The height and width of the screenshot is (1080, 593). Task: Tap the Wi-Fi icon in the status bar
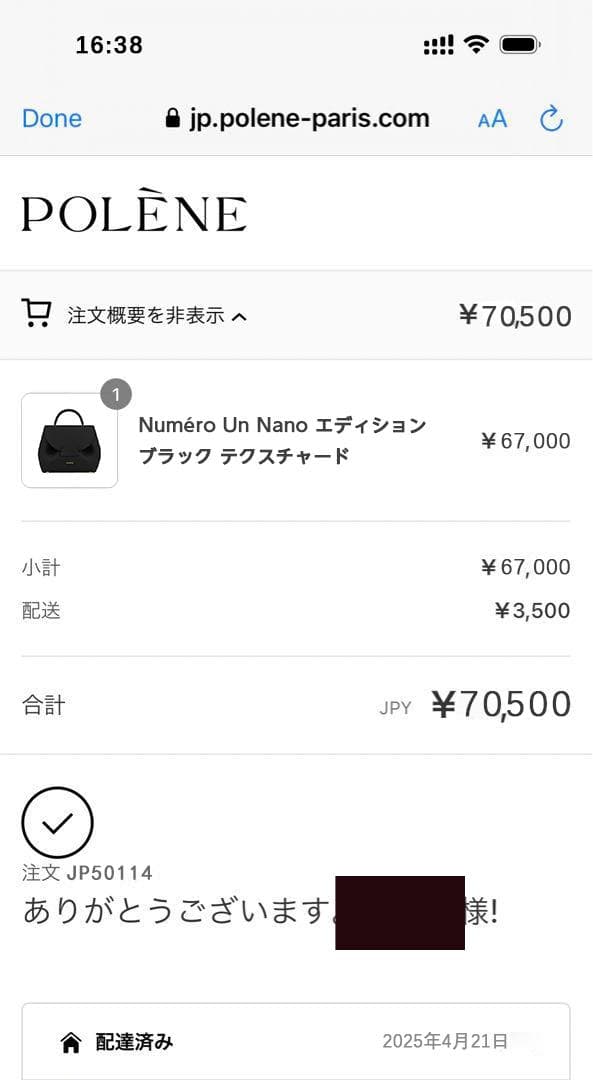(x=474, y=44)
